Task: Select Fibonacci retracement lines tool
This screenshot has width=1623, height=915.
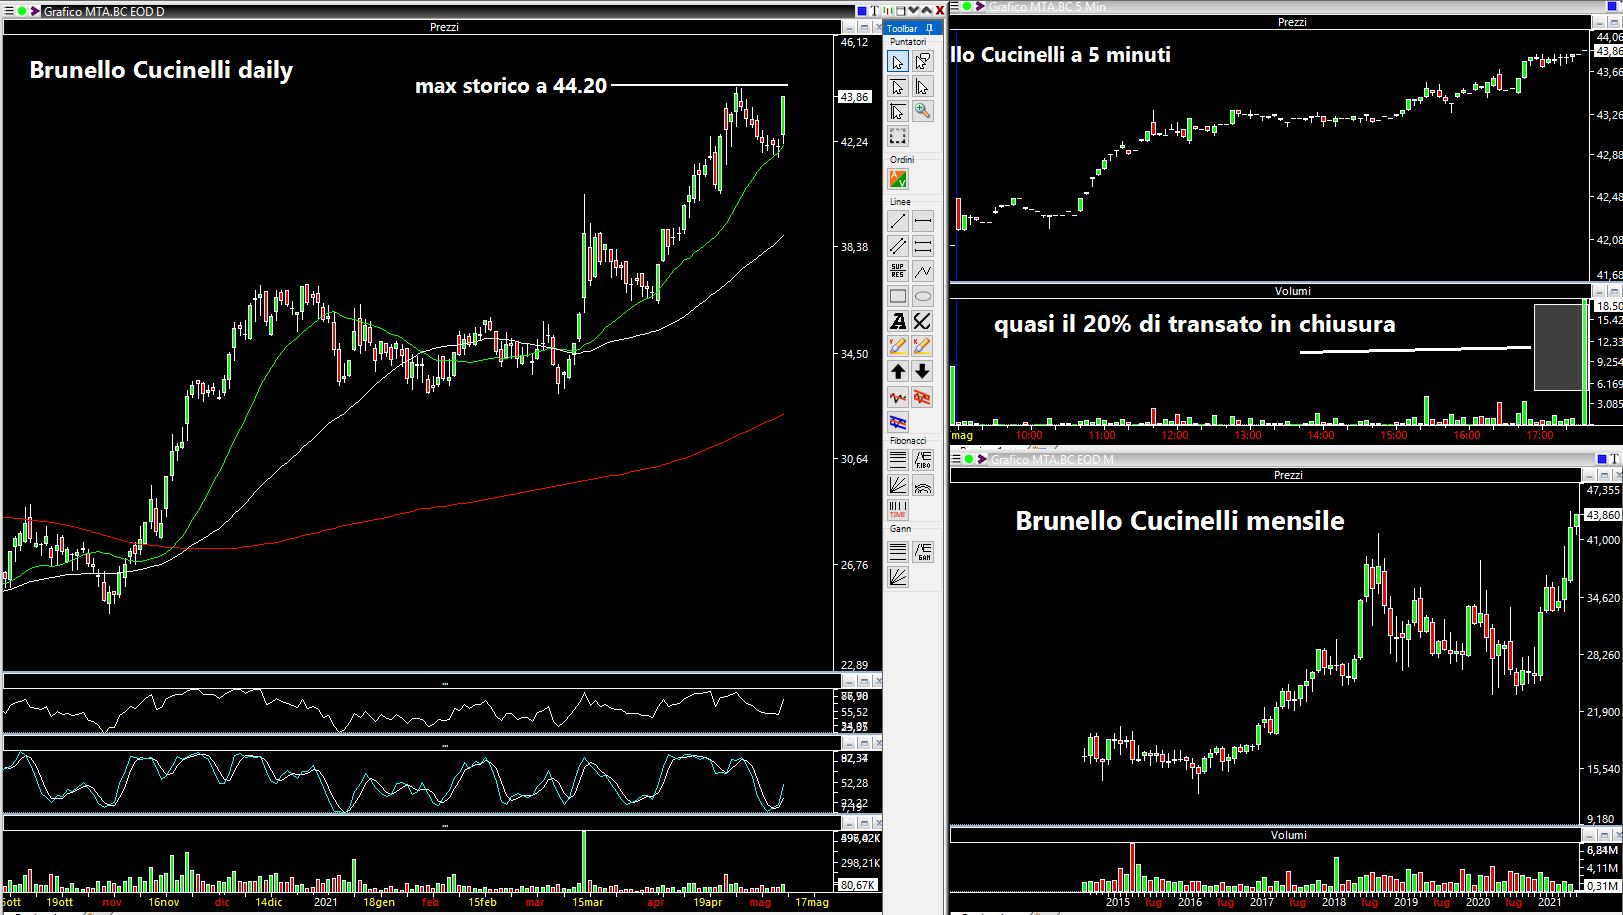Action: (898, 460)
